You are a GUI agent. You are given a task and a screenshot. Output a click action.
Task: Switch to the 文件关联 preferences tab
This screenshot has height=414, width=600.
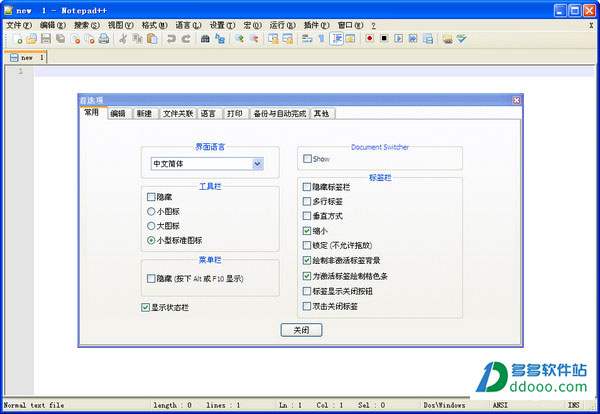tap(178, 114)
